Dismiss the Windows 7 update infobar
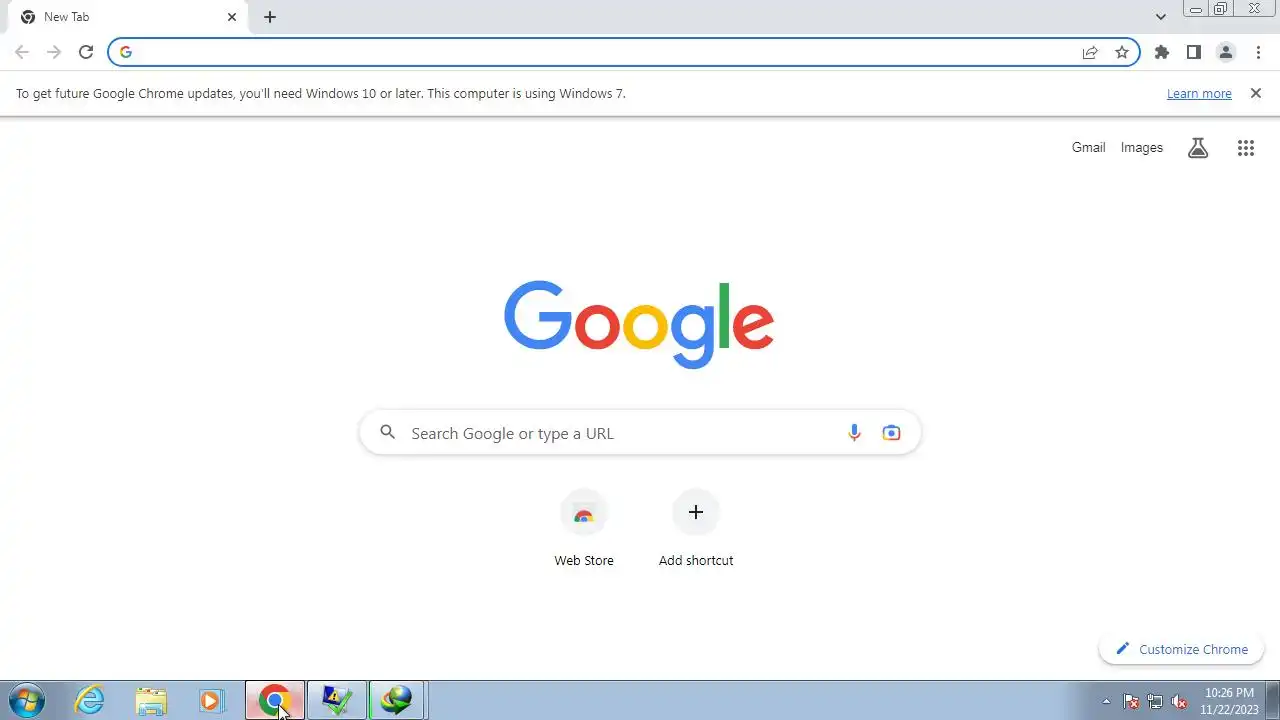This screenshot has height=720, width=1280. 1256,93
